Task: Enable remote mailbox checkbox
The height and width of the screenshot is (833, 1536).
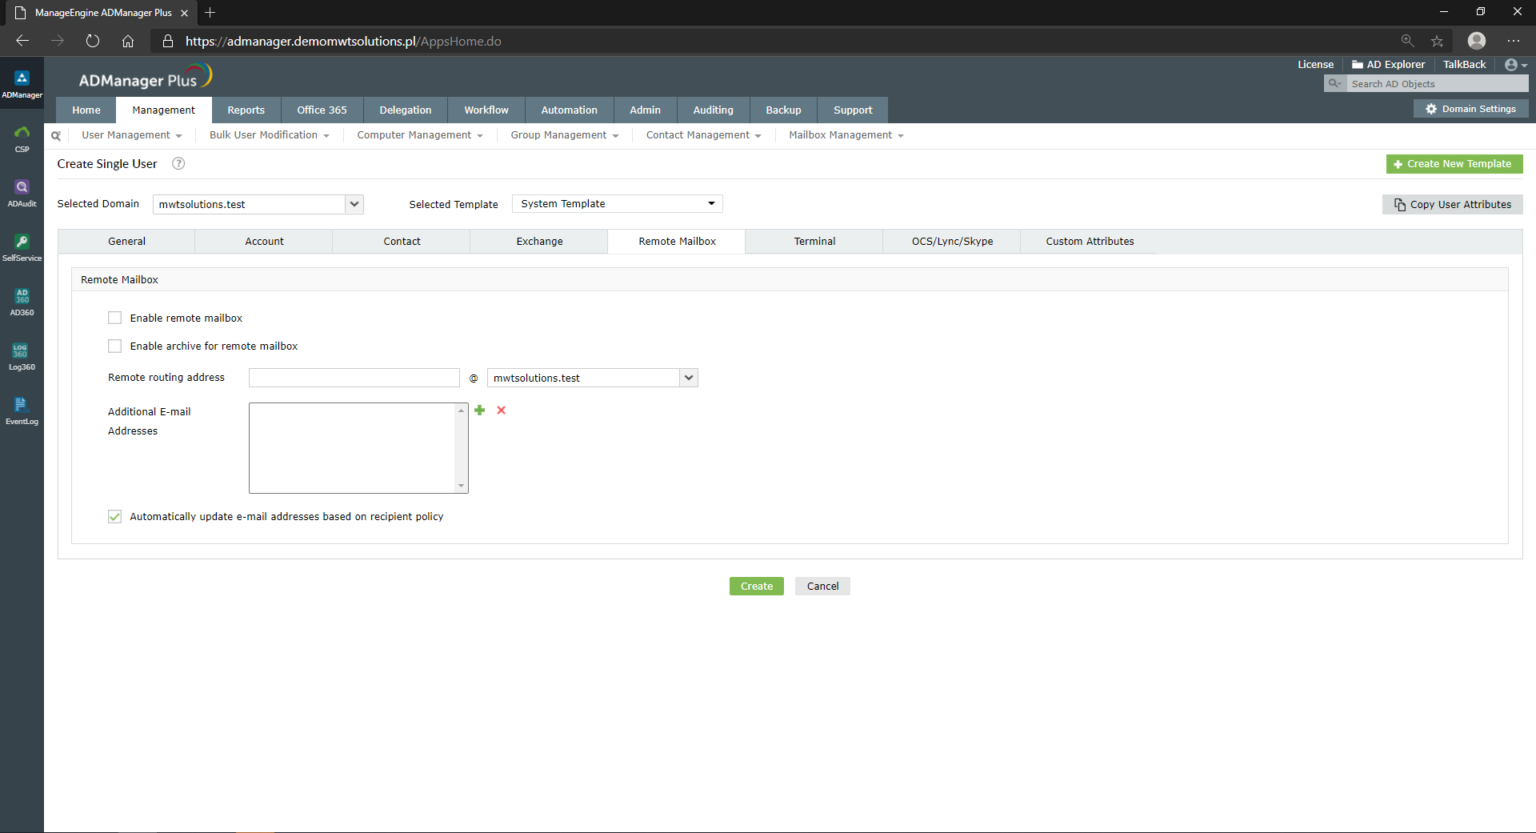Action: pyautogui.click(x=115, y=318)
